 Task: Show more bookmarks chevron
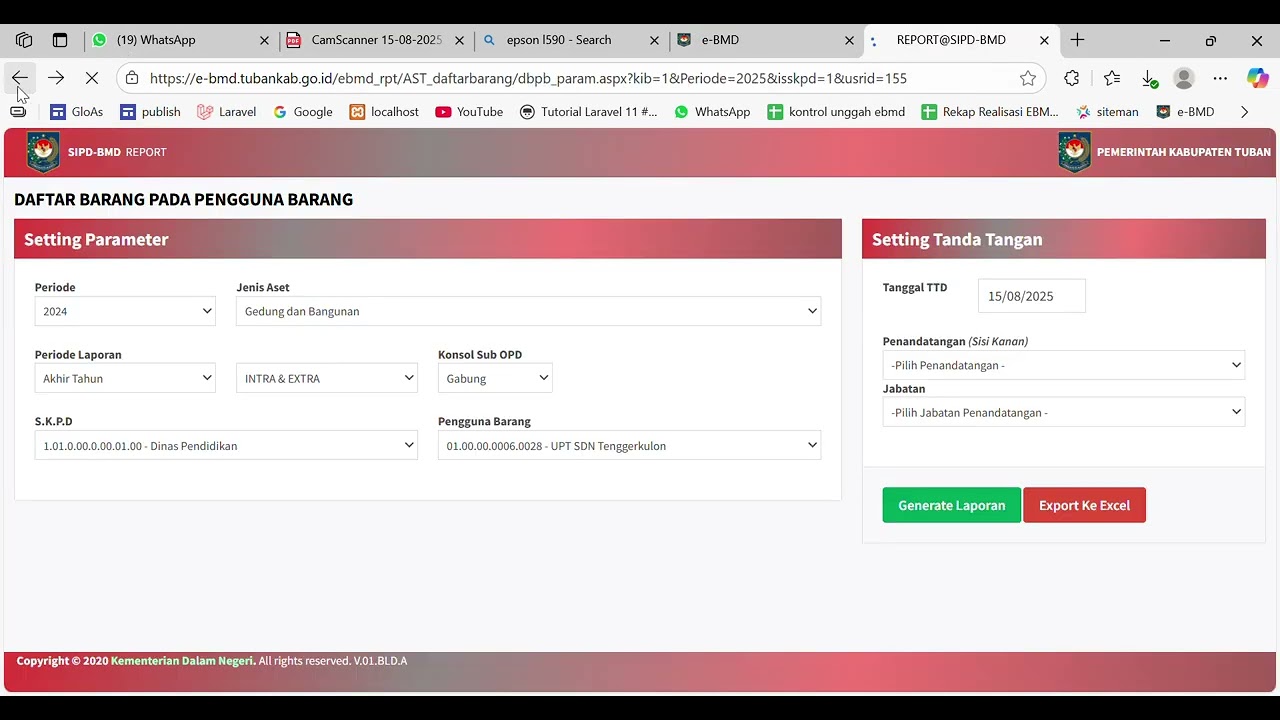1244,112
